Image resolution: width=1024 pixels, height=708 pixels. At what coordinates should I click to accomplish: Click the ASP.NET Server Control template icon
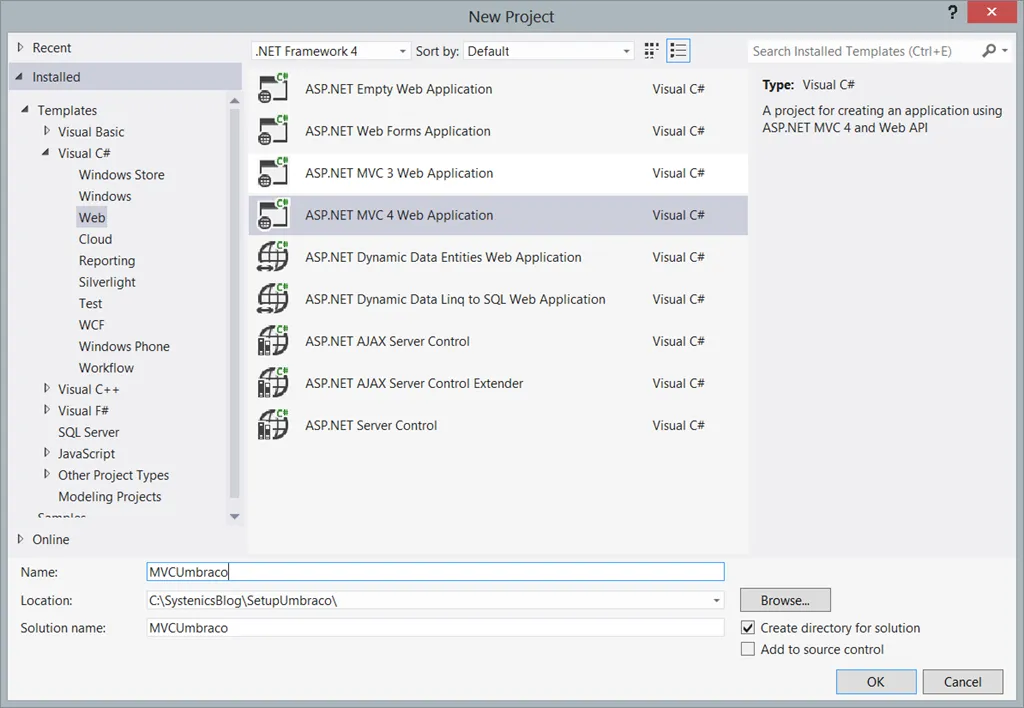[273, 425]
